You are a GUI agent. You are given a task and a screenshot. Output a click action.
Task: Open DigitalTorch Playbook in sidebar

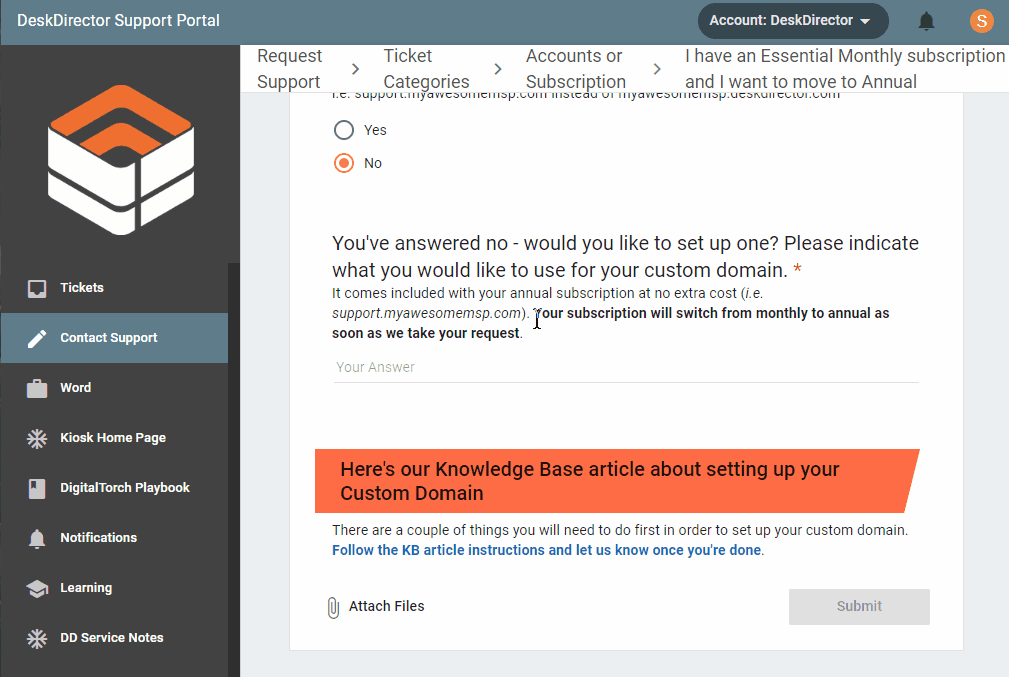(x=115, y=488)
